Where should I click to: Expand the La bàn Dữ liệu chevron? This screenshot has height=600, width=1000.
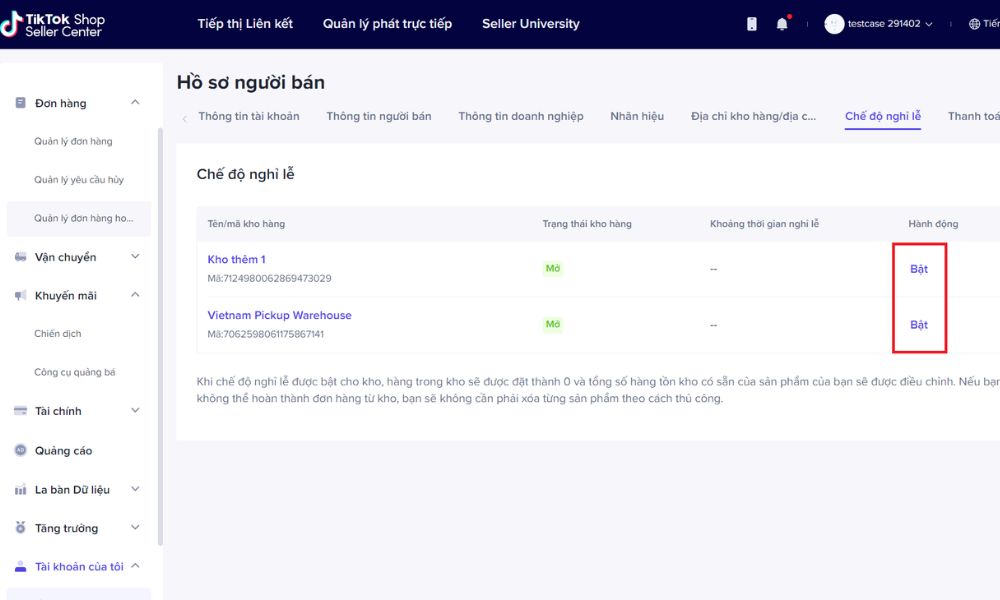click(x=135, y=489)
